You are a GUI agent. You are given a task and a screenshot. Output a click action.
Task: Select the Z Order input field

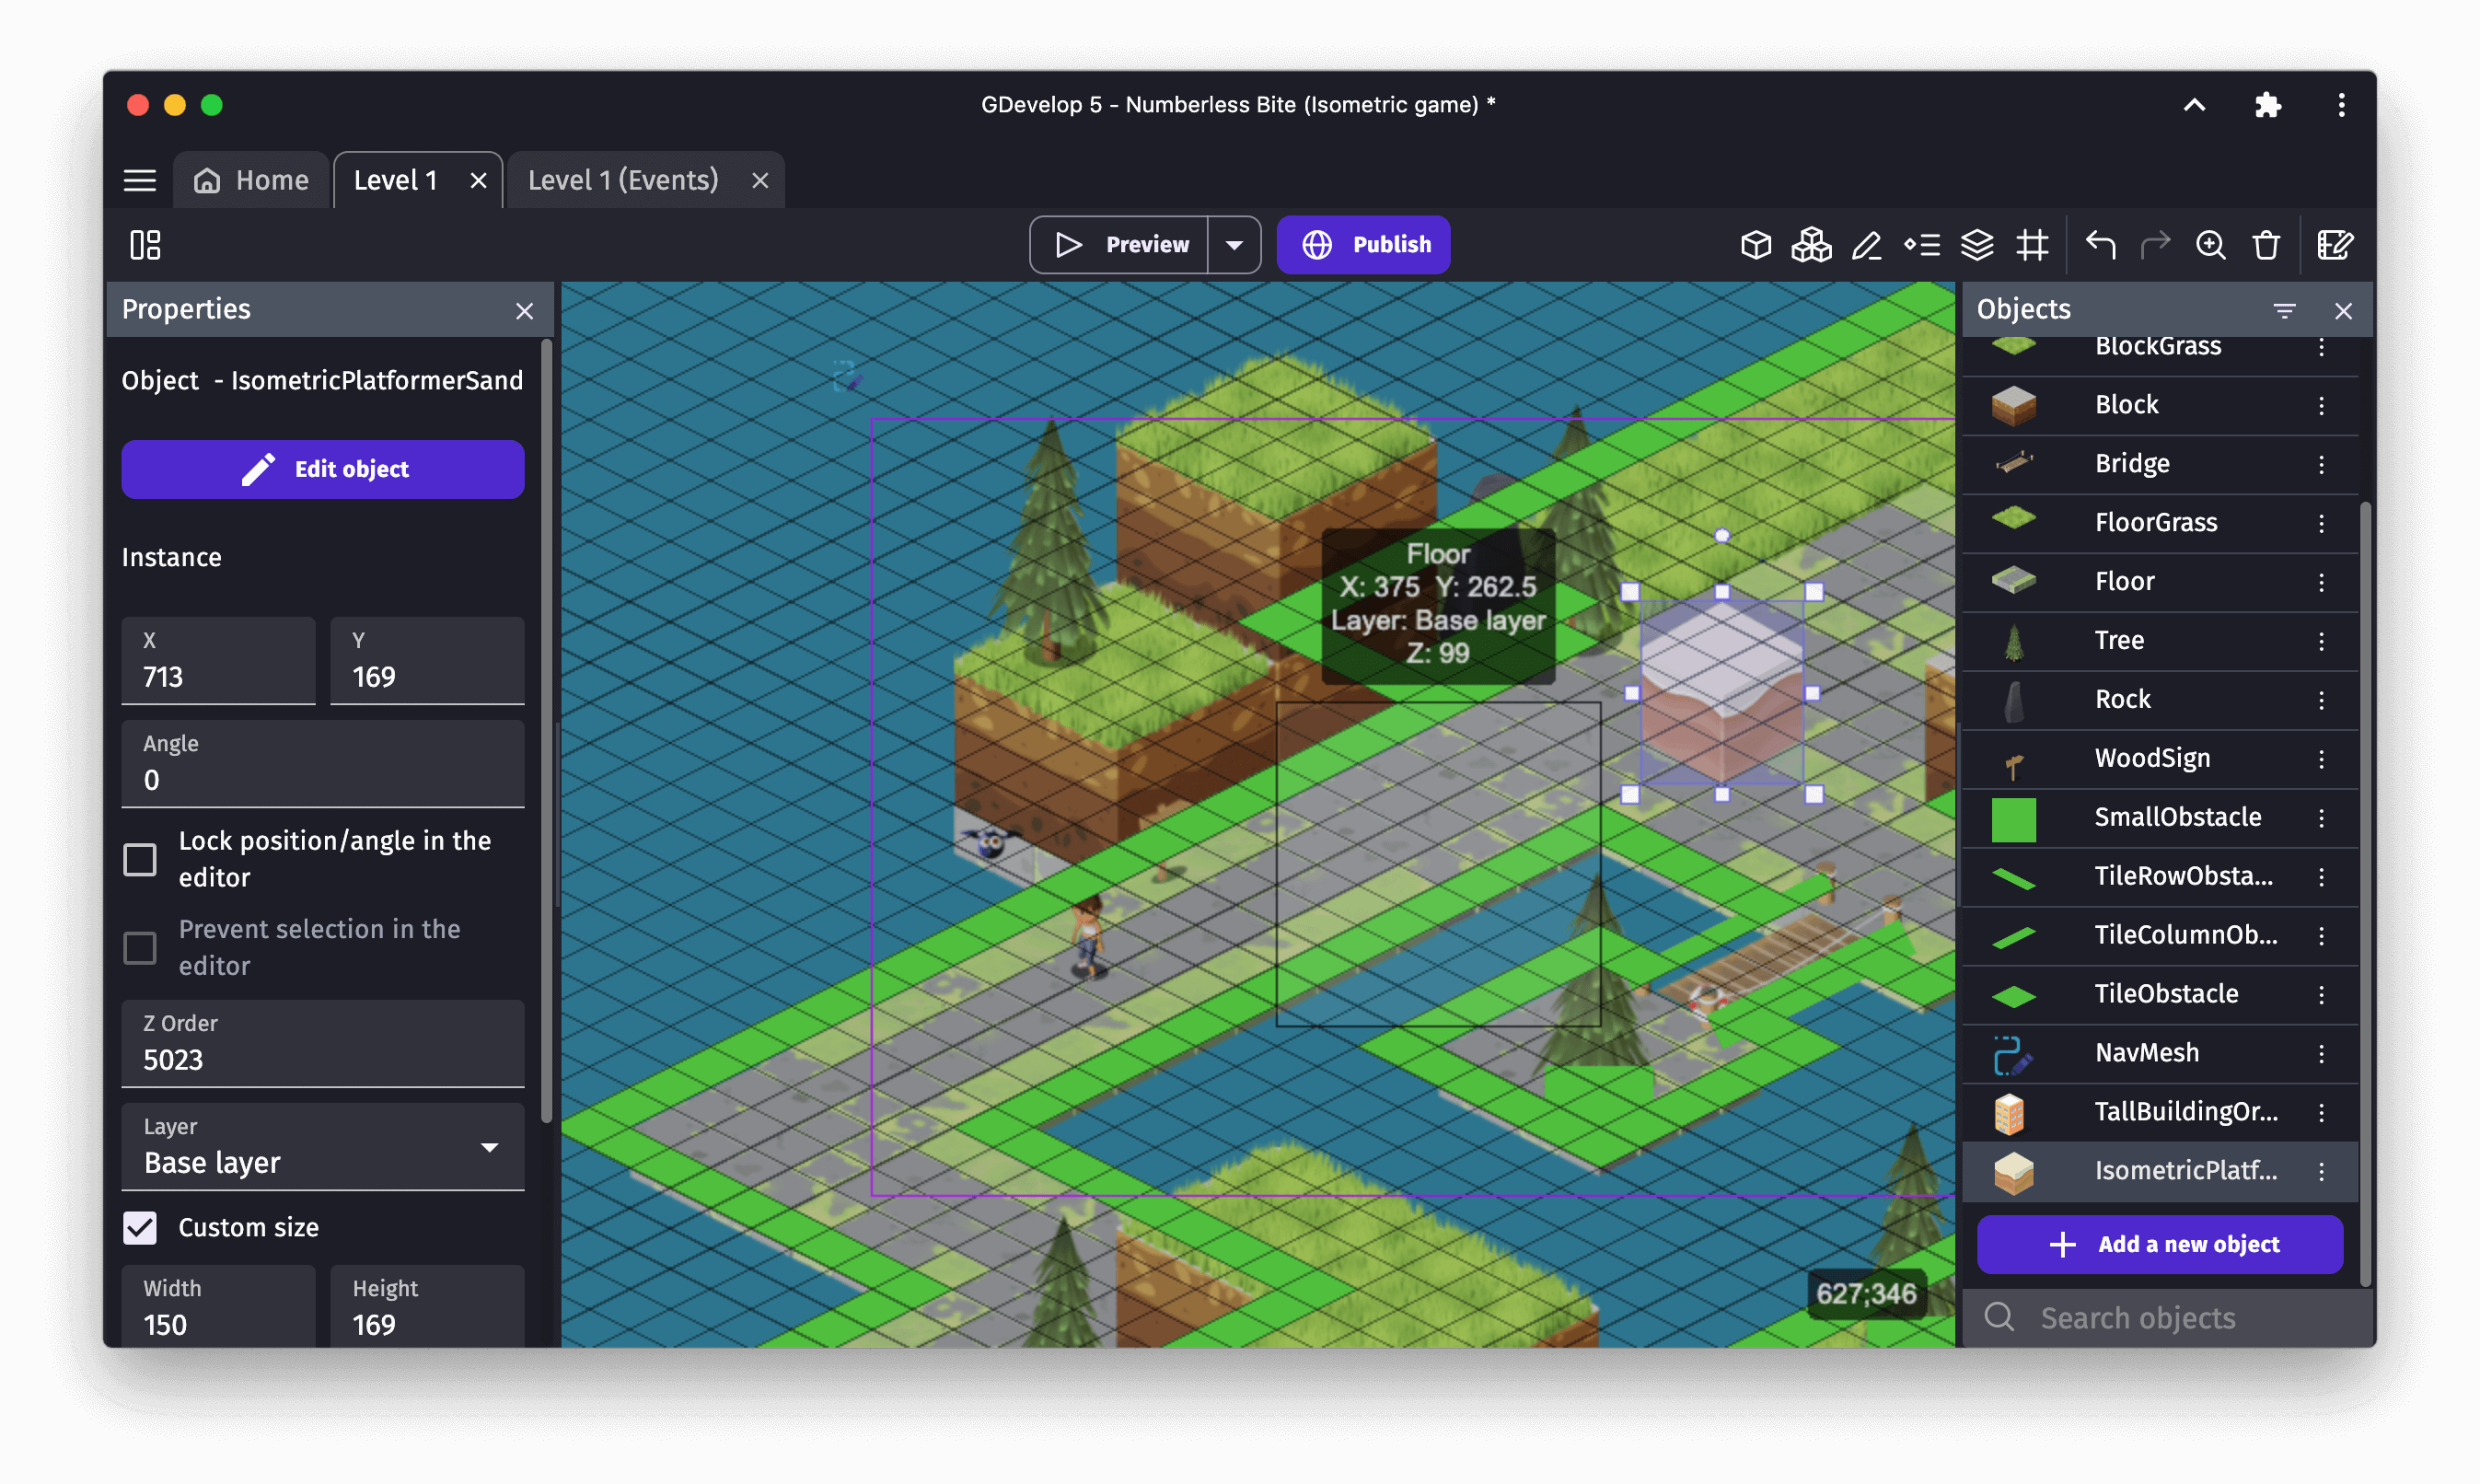click(323, 1059)
